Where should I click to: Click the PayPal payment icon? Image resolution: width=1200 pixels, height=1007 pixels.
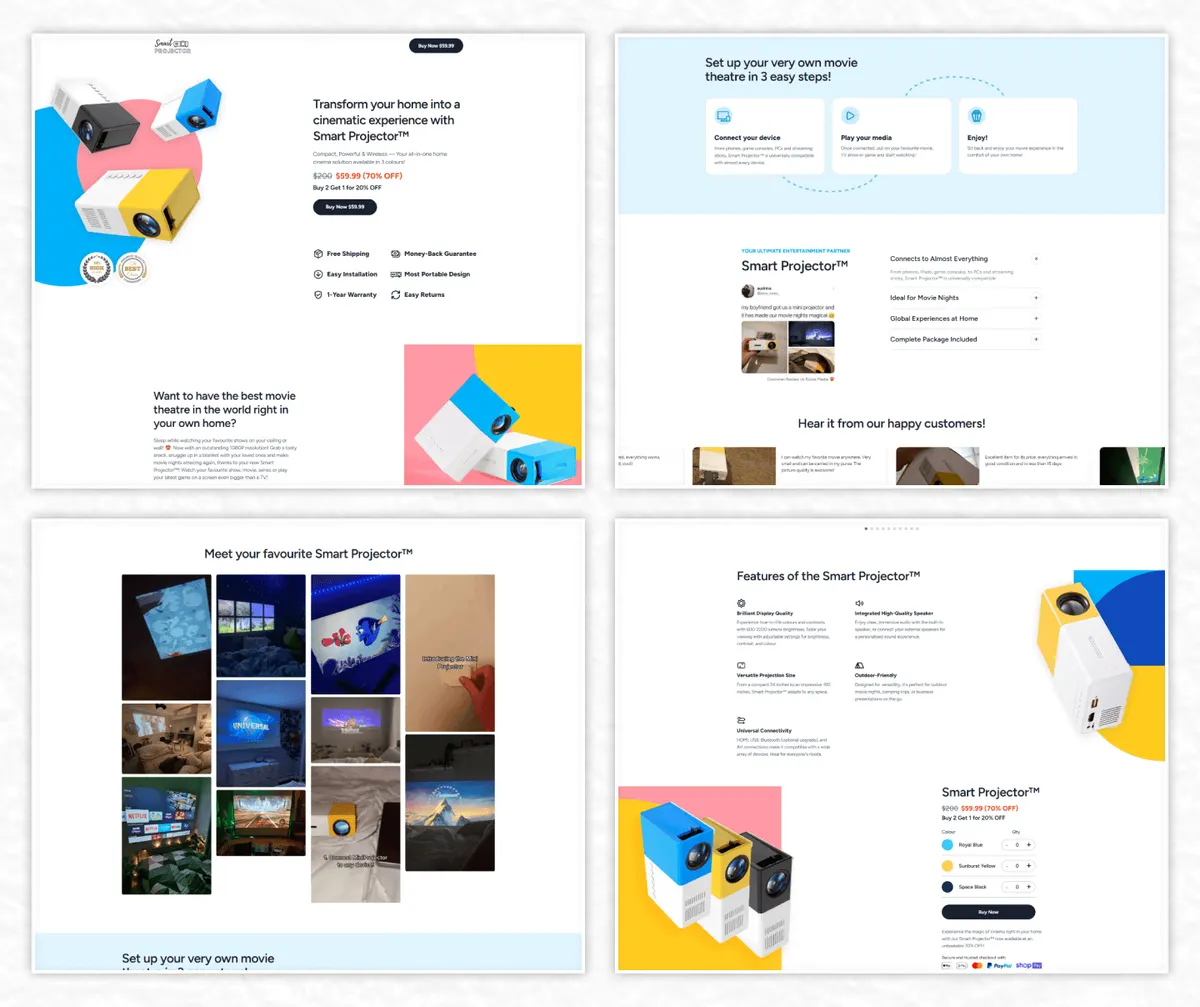pos(1000,965)
